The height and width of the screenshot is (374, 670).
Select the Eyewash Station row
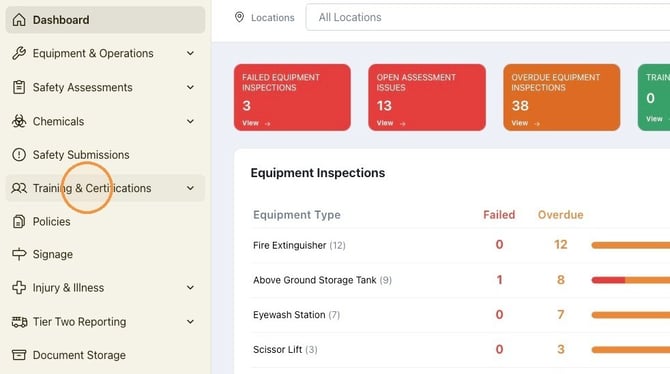(461, 315)
